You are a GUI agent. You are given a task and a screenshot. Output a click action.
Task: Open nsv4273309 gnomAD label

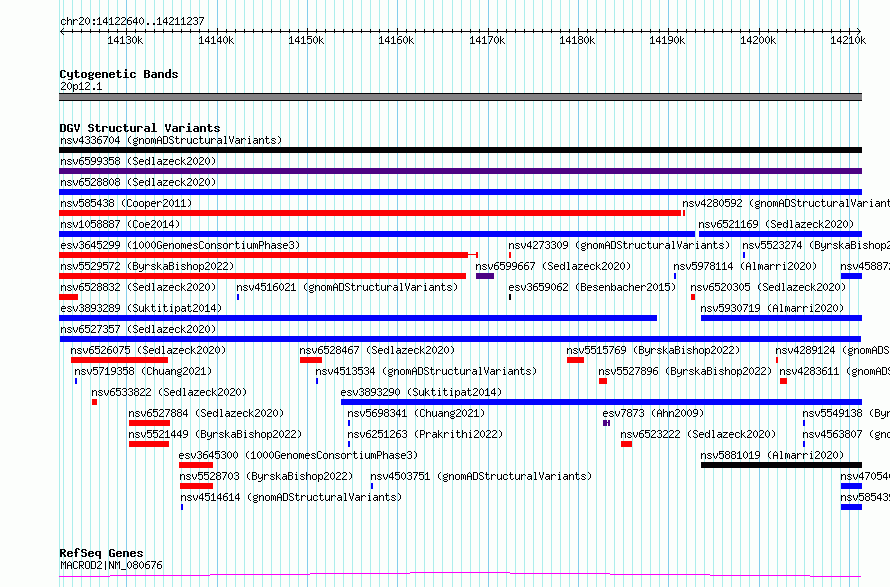click(619, 245)
